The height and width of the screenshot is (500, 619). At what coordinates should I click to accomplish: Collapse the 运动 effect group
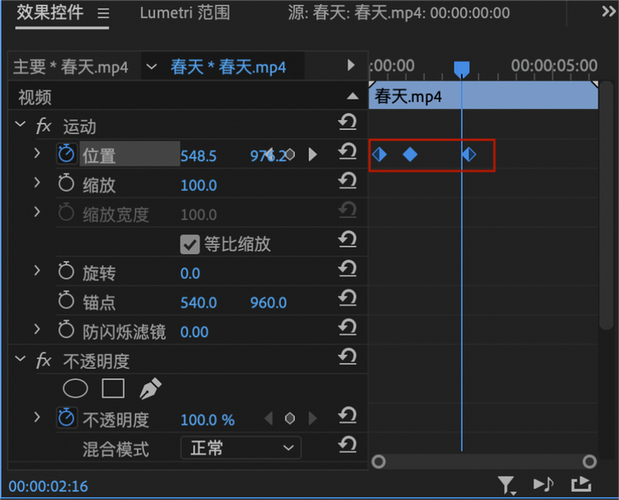pos(20,124)
